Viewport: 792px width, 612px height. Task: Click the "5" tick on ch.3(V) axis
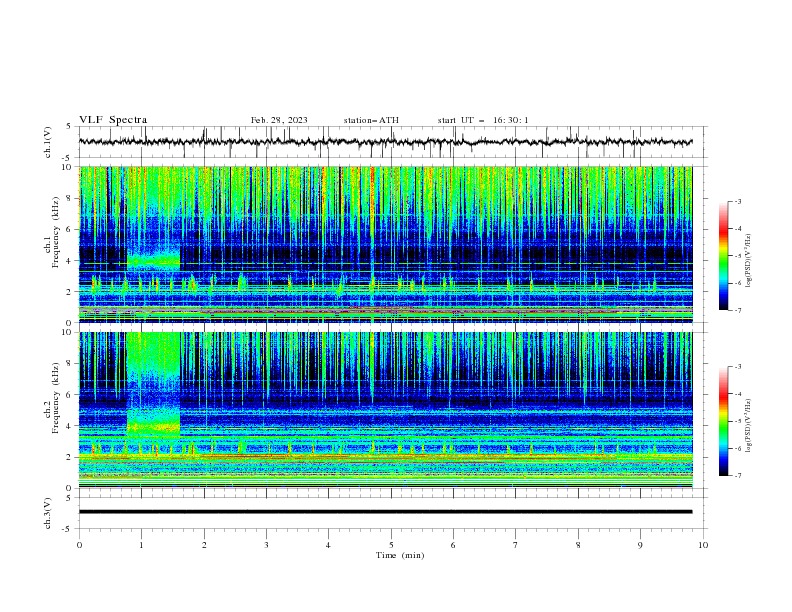[x=69, y=497]
